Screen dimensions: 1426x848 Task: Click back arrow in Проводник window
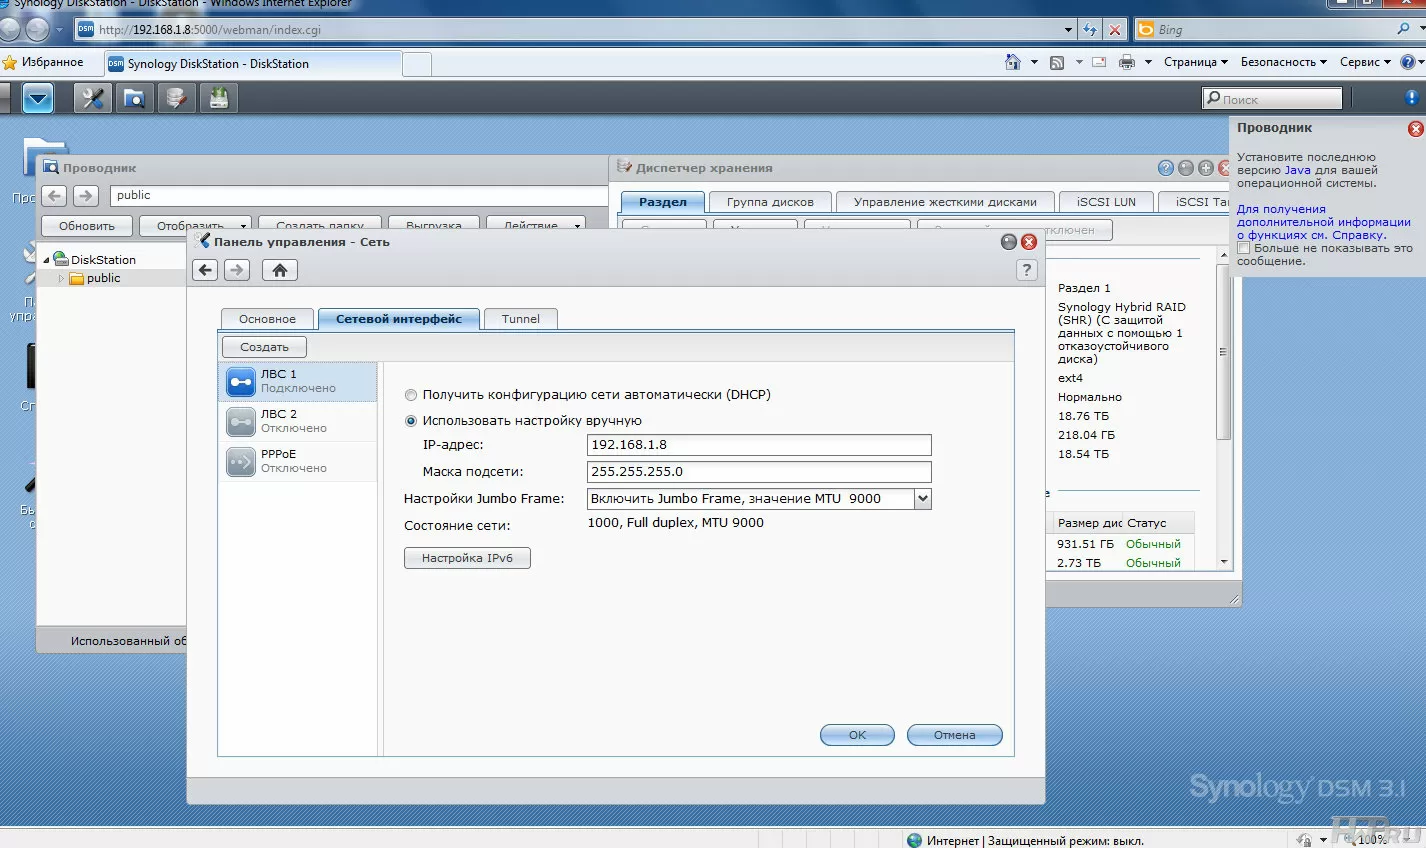[x=55, y=196]
